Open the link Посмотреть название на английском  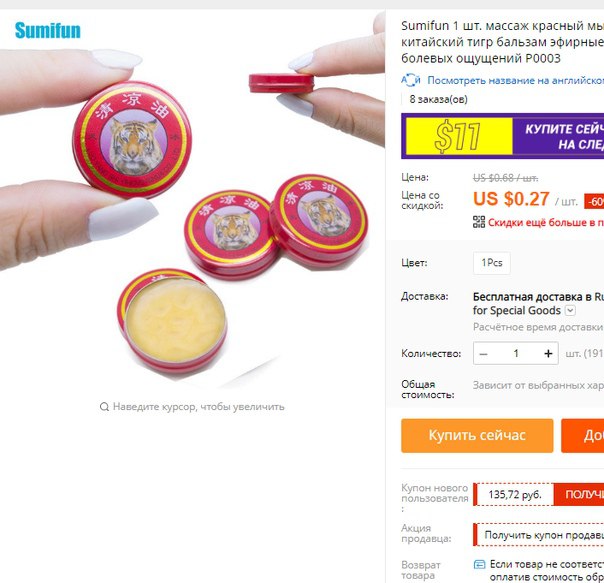[x=515, y=81]
